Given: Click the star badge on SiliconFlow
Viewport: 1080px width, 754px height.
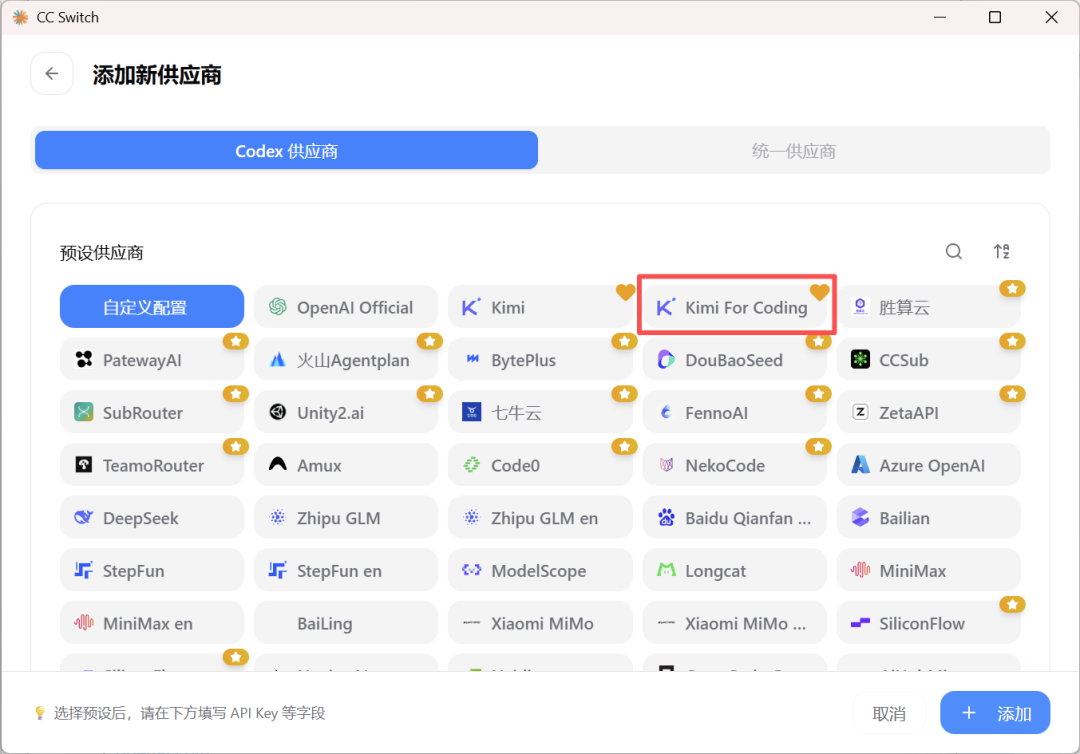Looking at the screenshot, I should 1012,605.
